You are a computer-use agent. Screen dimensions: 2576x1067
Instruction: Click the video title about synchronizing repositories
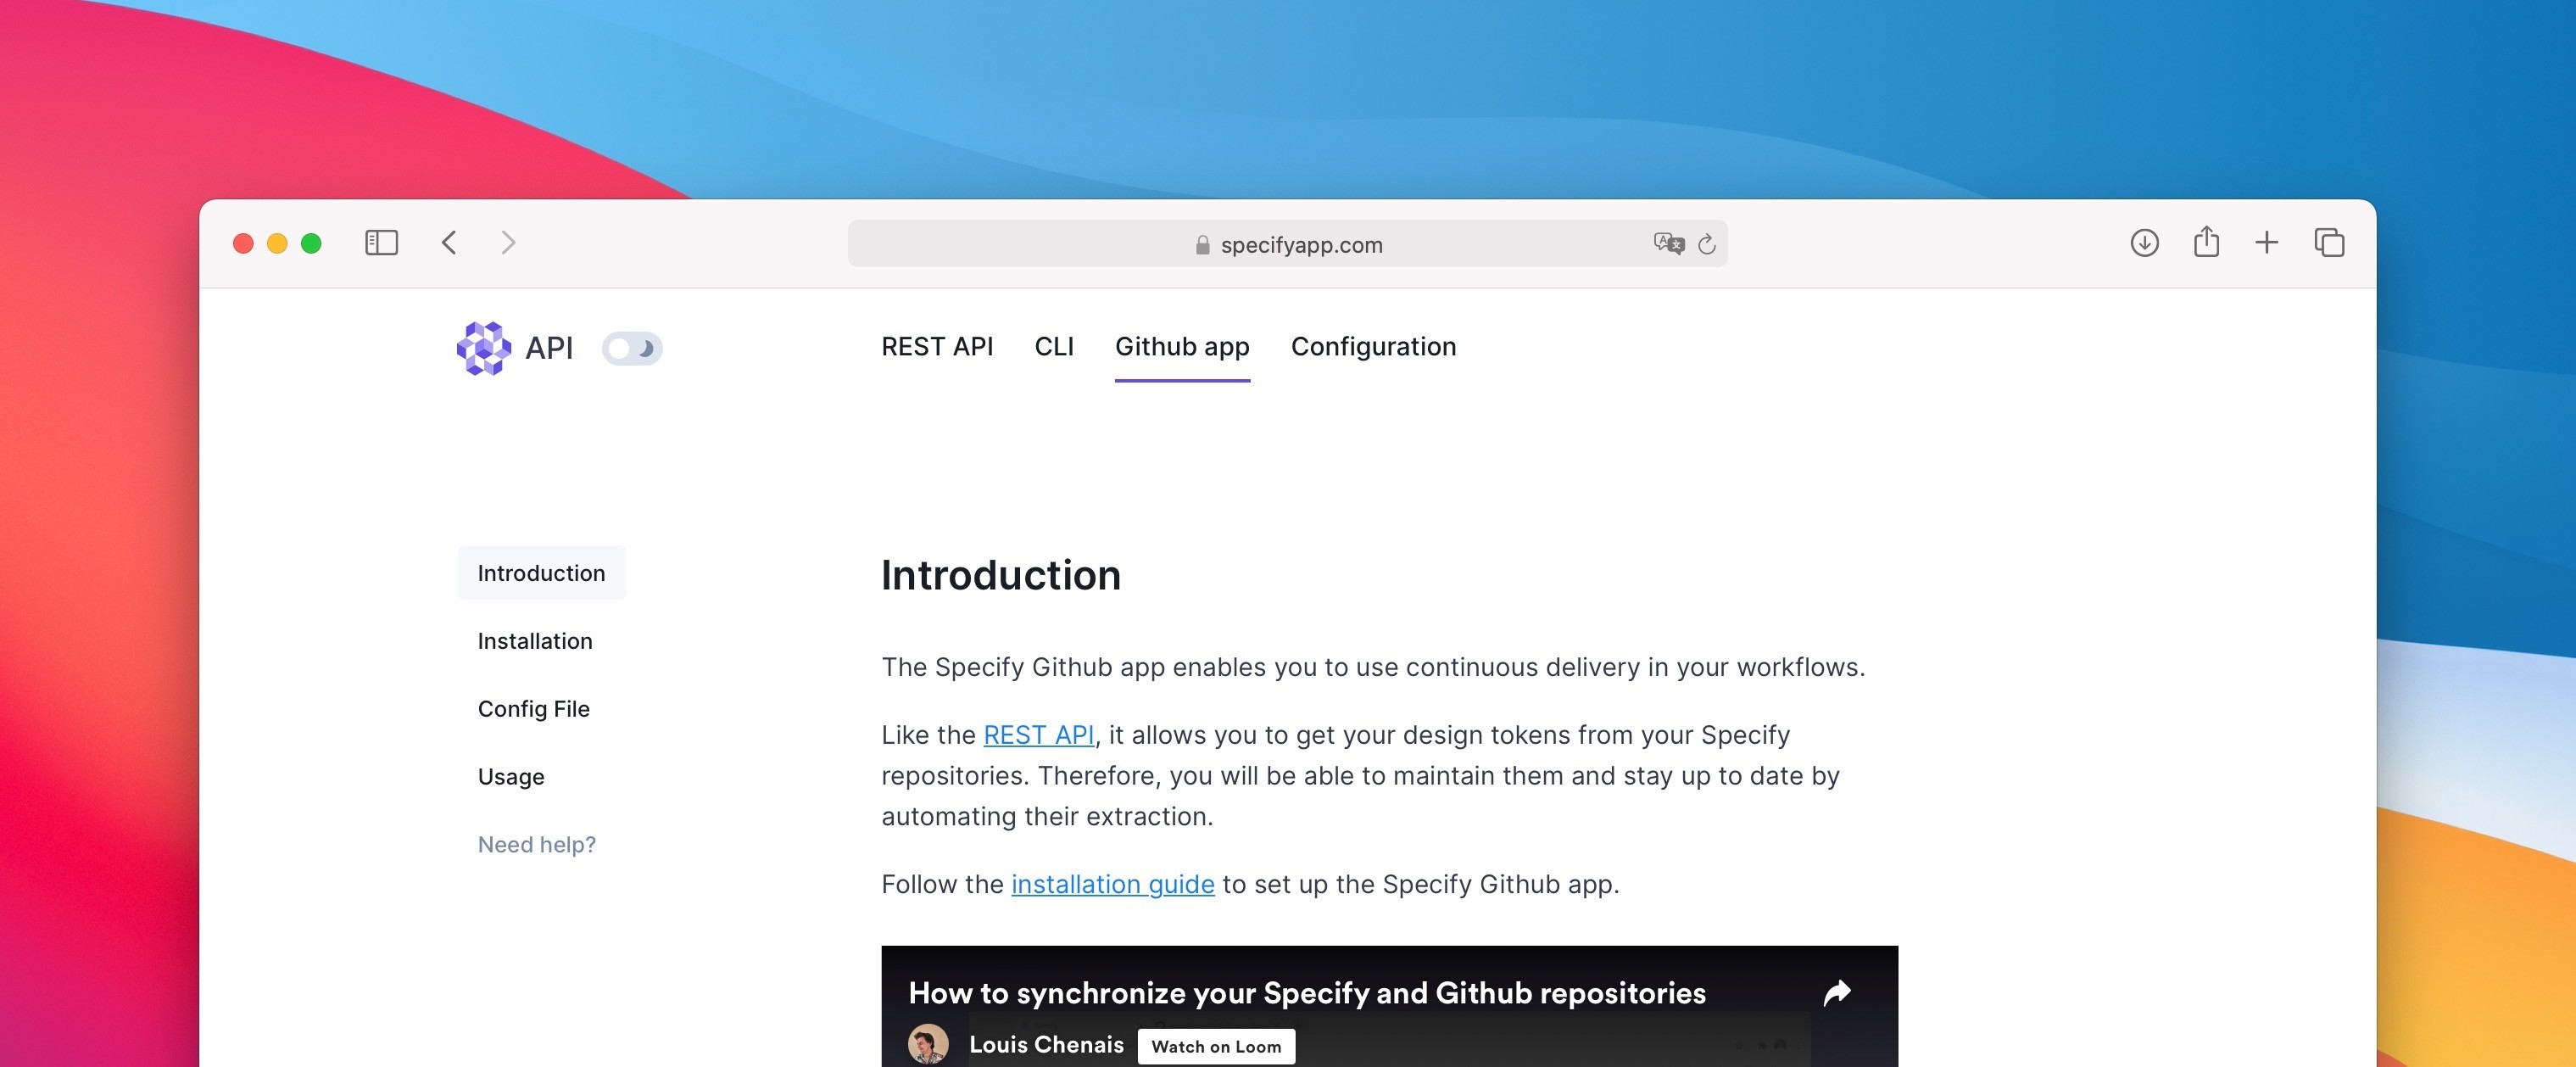pos(1307,993)
